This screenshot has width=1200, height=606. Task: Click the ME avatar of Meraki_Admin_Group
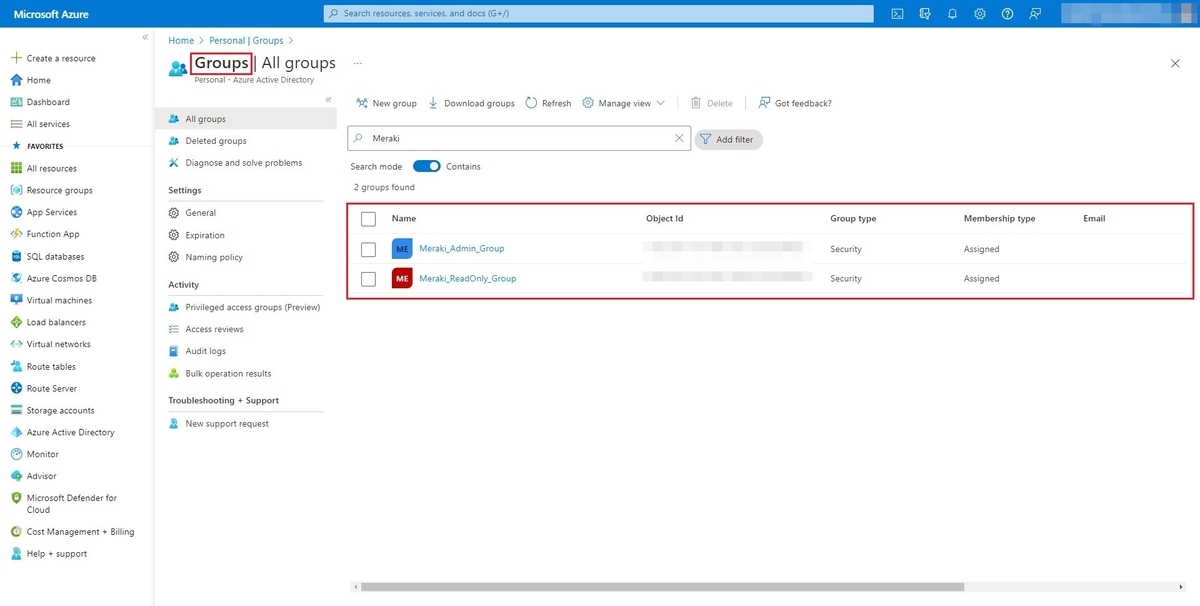coord(402,248)
